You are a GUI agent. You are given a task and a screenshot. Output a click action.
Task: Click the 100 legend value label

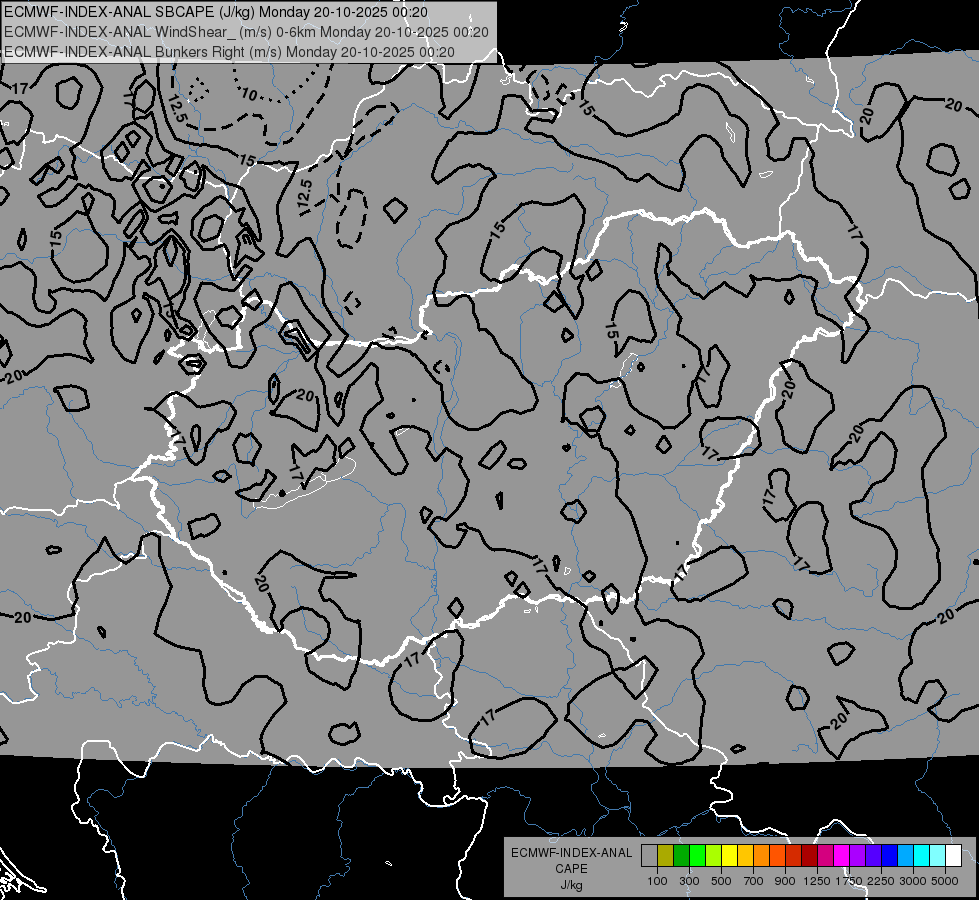click(657, 881)
